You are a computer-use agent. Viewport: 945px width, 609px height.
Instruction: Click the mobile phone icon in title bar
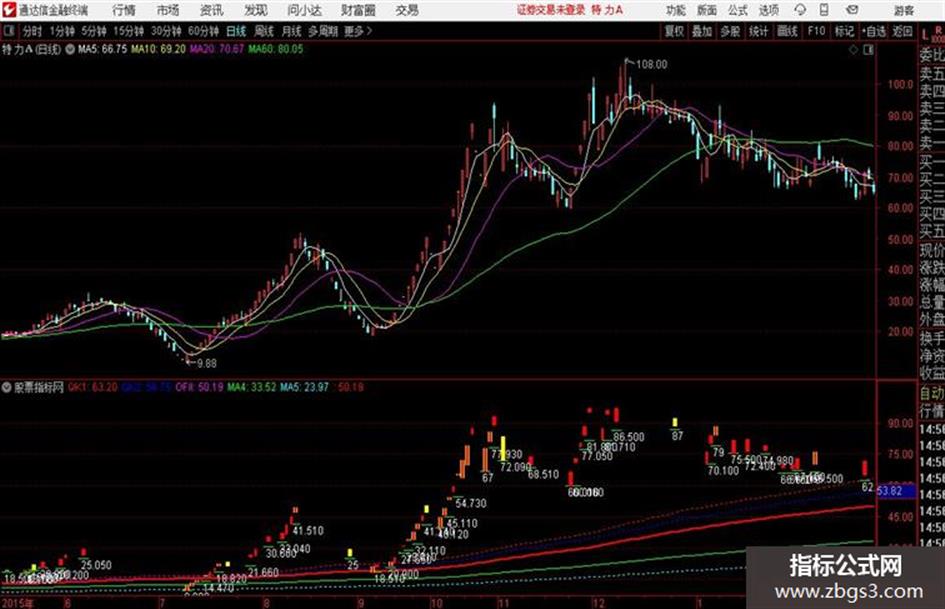click(824, 10)
